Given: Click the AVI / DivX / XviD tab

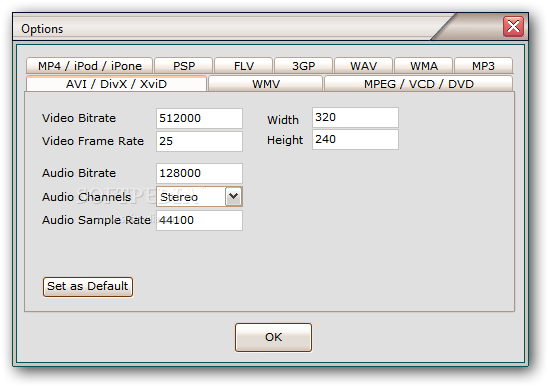Looking at the screenshot, I should [116, 84].
